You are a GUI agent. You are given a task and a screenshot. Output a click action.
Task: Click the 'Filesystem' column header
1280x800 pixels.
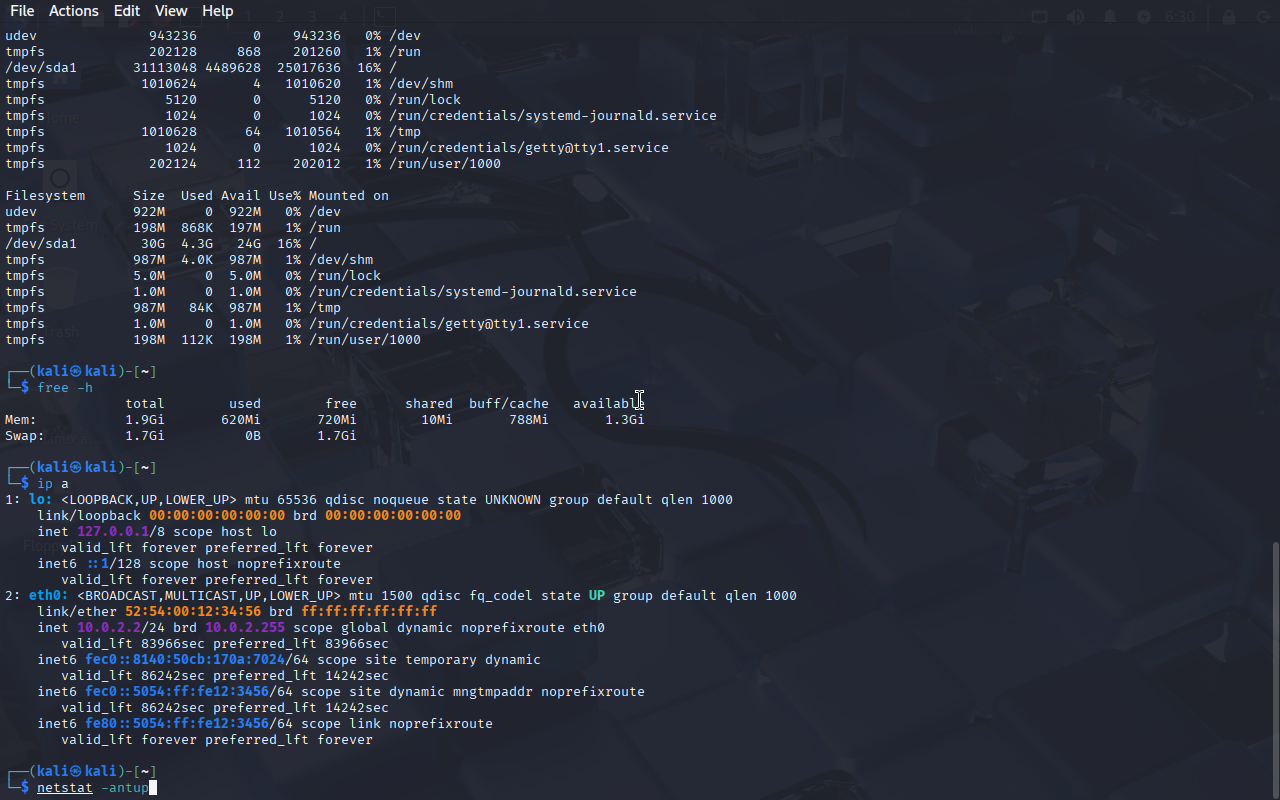click(45, 196)
